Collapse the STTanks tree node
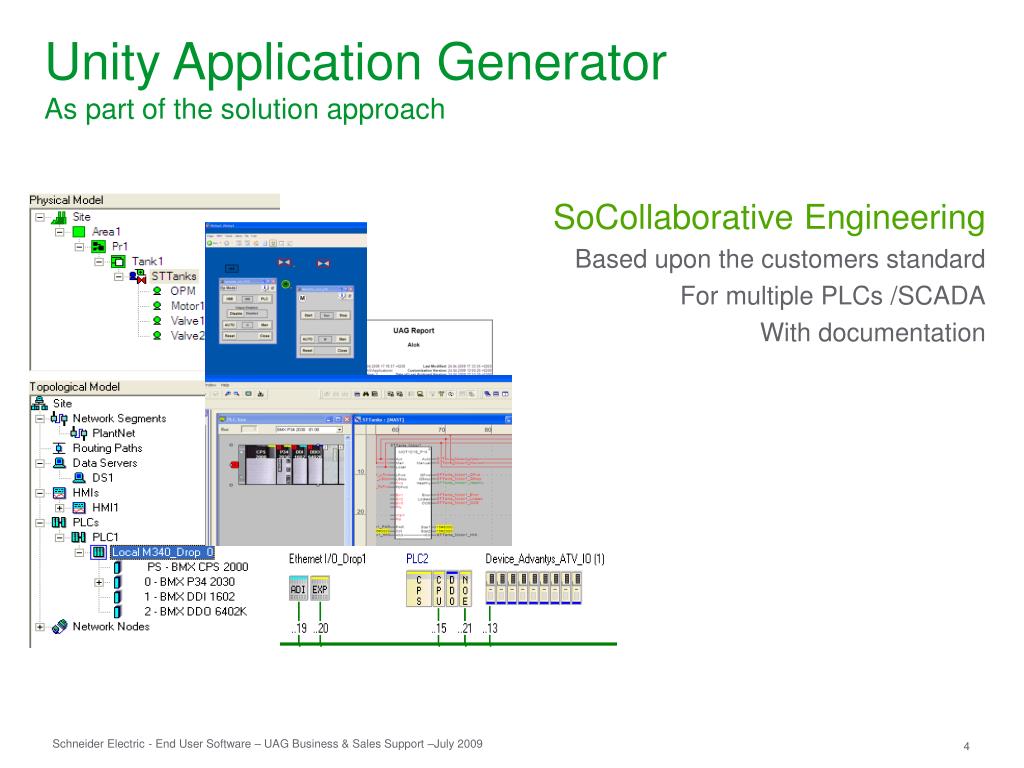 [118, 277]
